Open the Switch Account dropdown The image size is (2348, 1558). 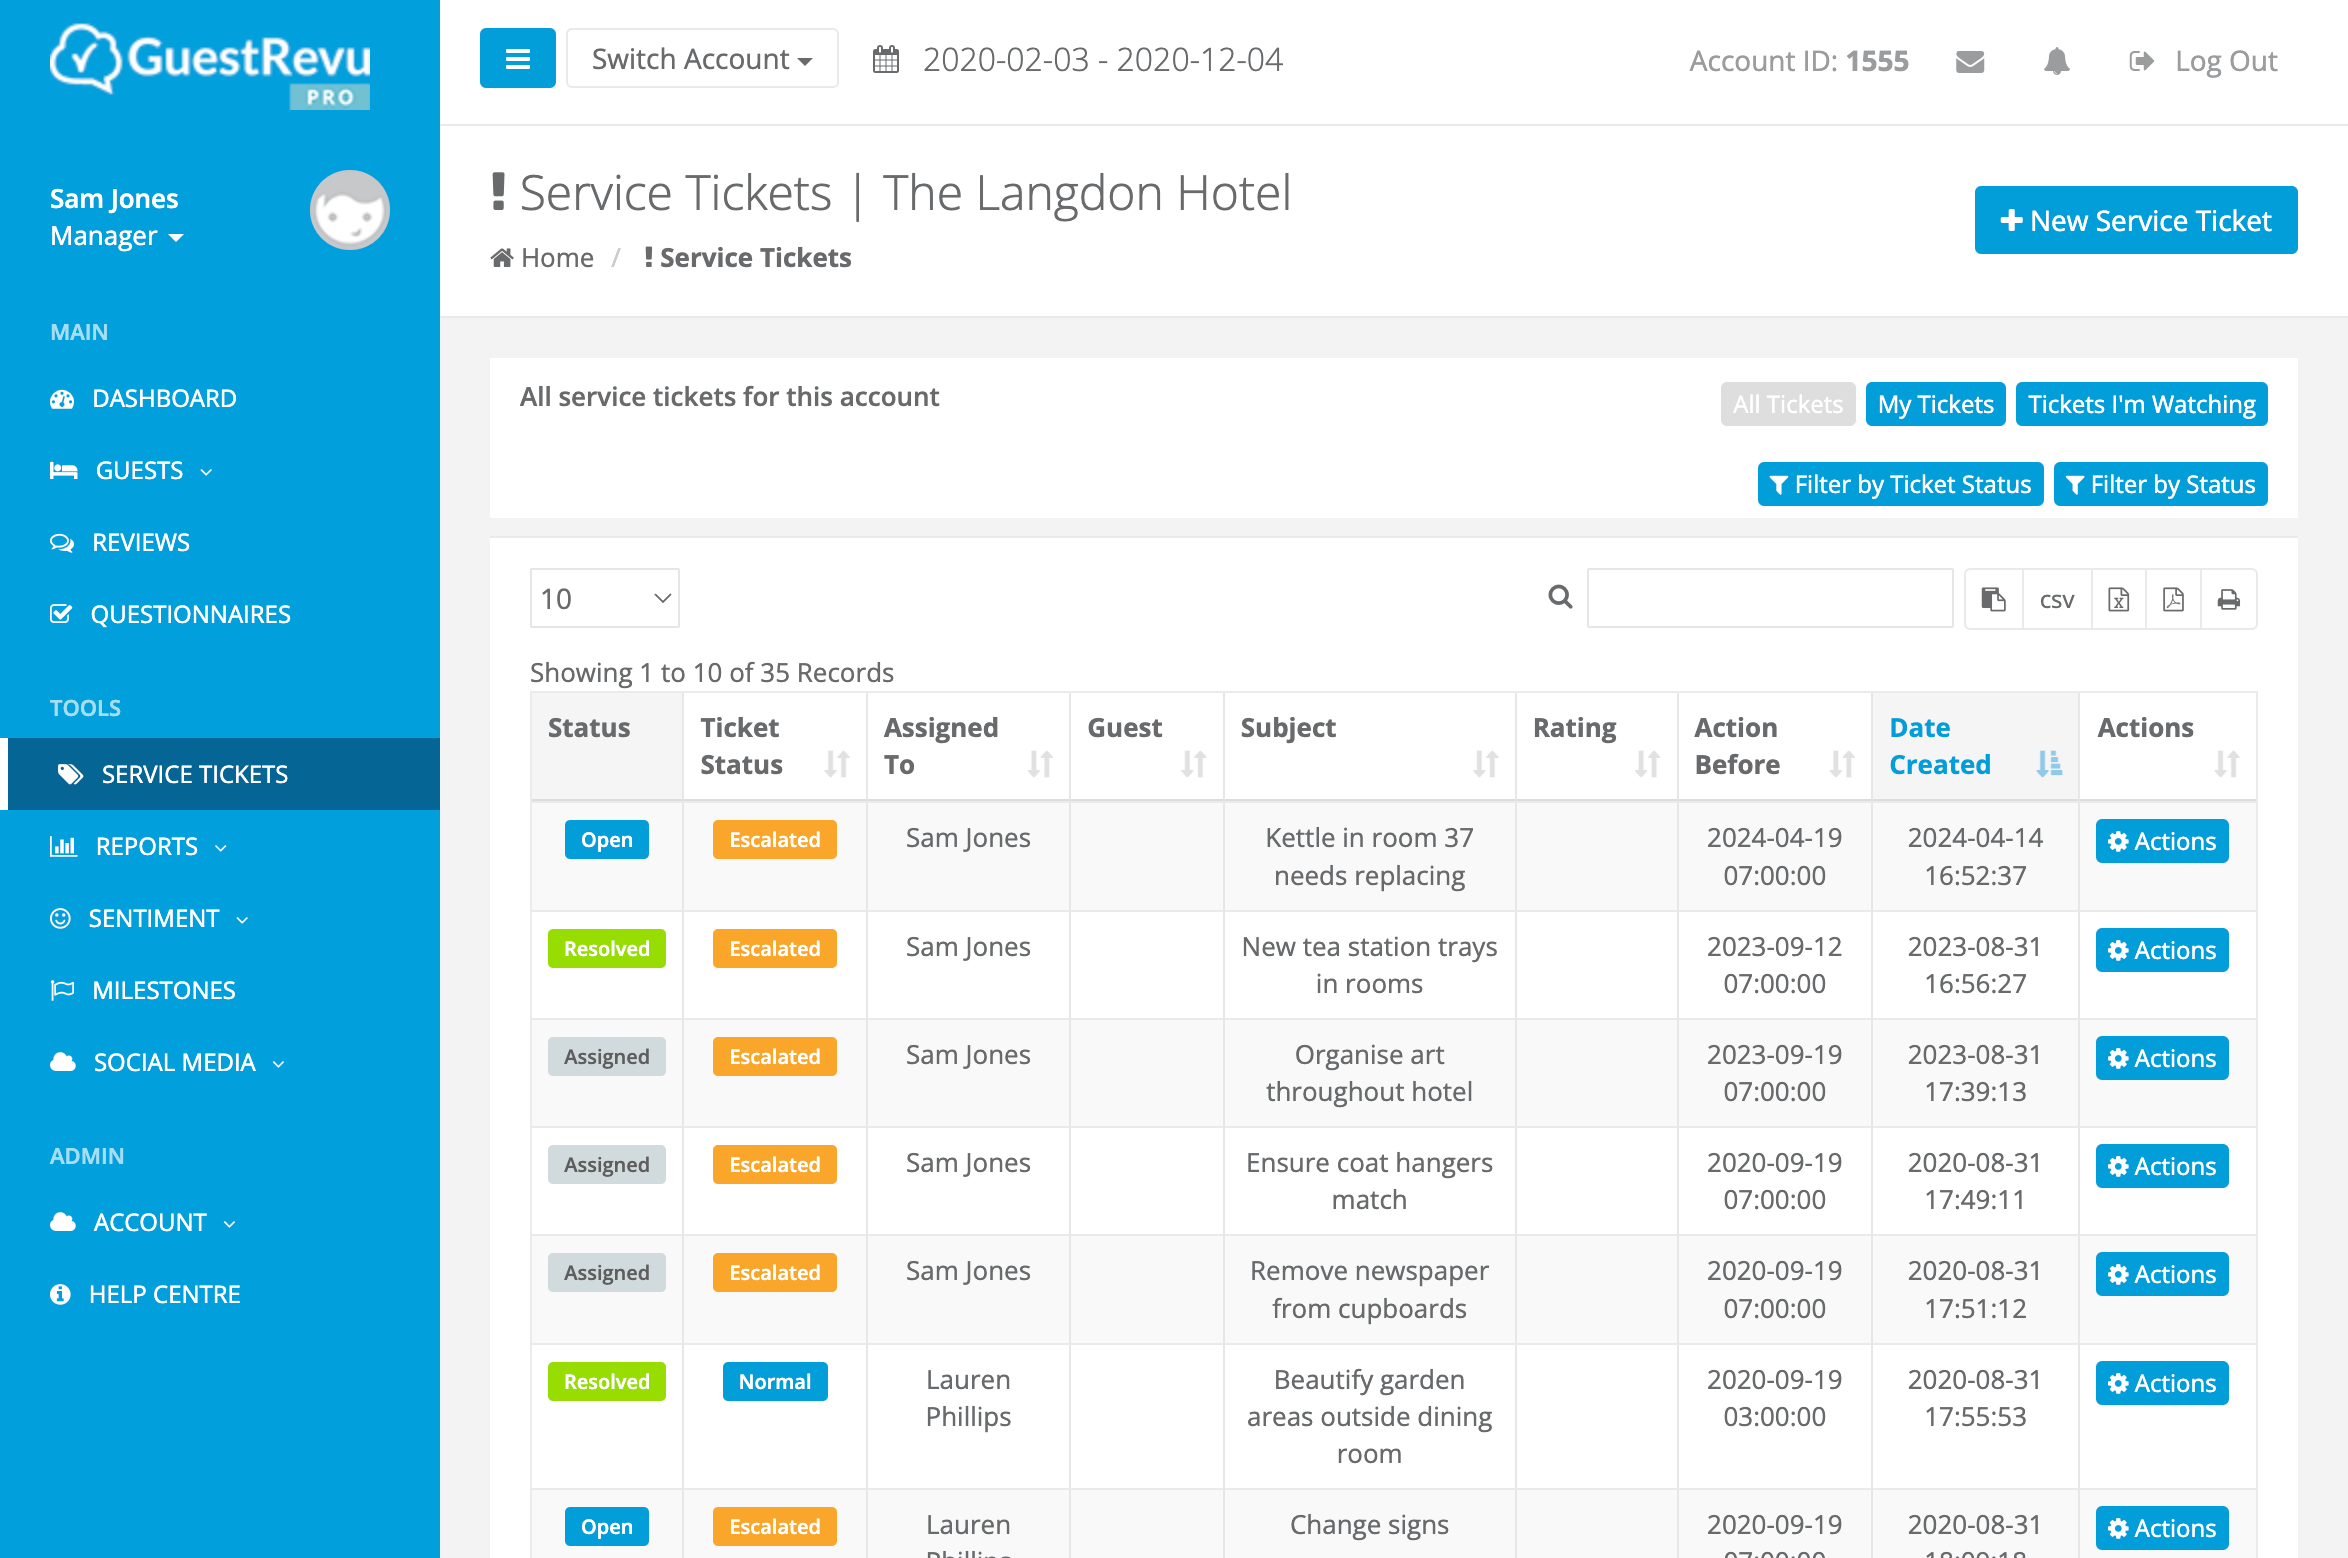(x=702, y=59)
